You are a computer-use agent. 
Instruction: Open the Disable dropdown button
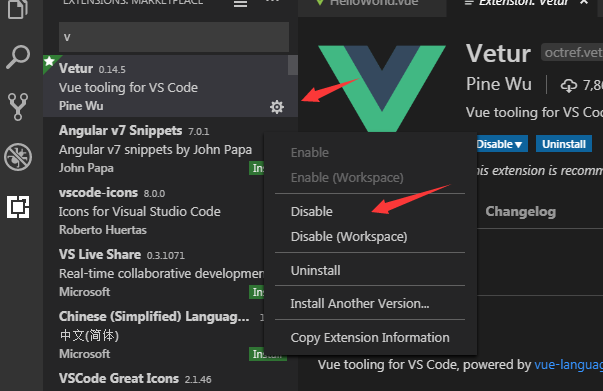(501, 144)
